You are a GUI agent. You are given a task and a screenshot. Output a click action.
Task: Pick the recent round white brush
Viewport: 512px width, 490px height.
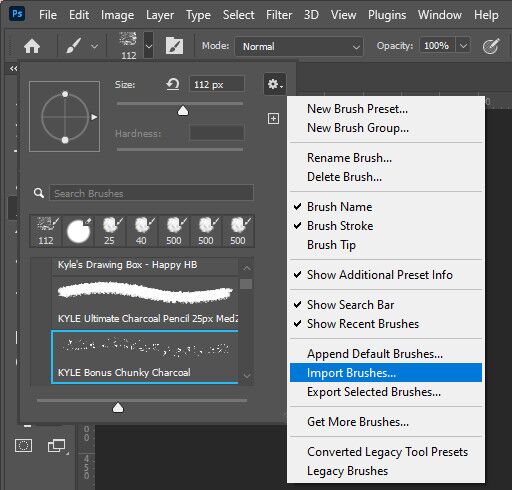(x=78, y=231)
